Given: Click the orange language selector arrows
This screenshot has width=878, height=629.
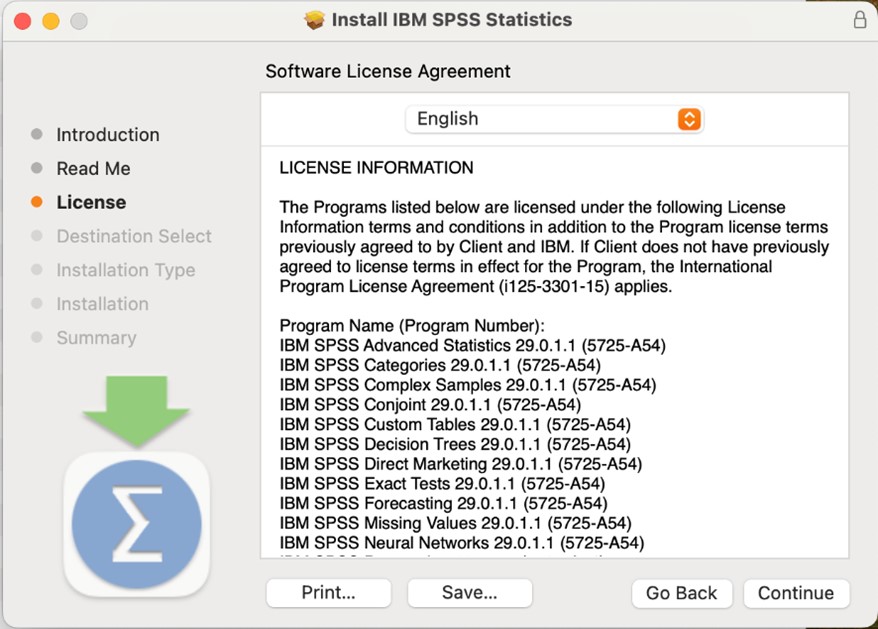Looking at the screenshot, I should pos(689,119).
